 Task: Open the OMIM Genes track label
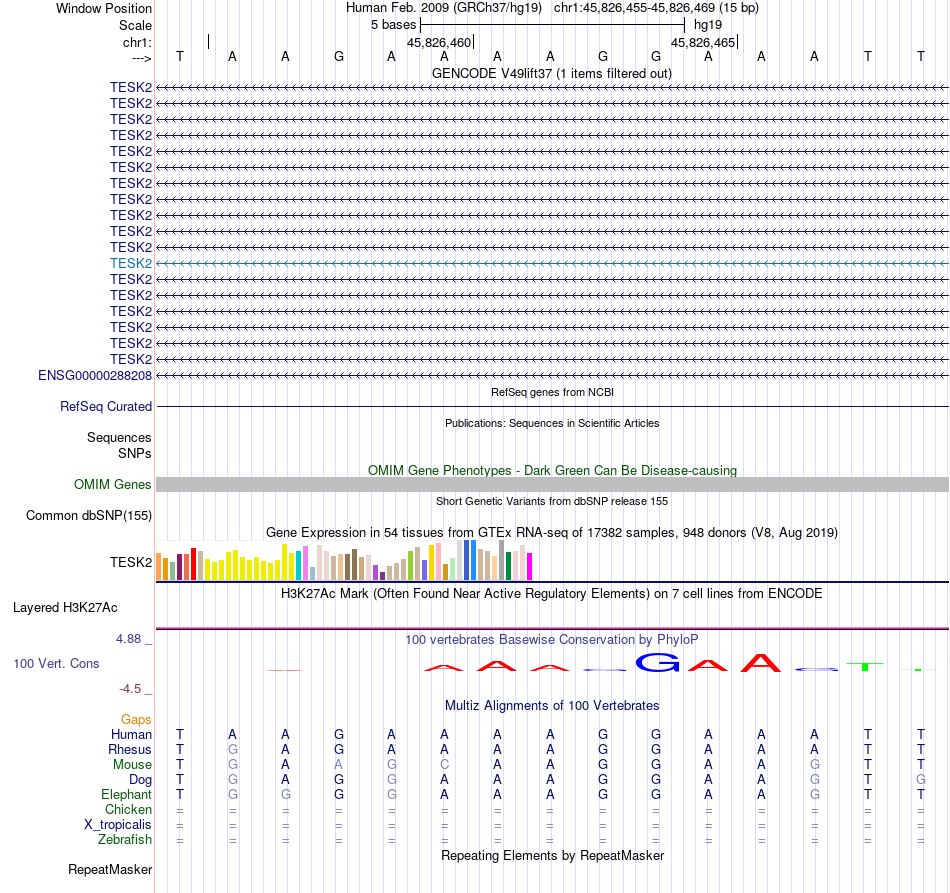click(x=113, y=485)
